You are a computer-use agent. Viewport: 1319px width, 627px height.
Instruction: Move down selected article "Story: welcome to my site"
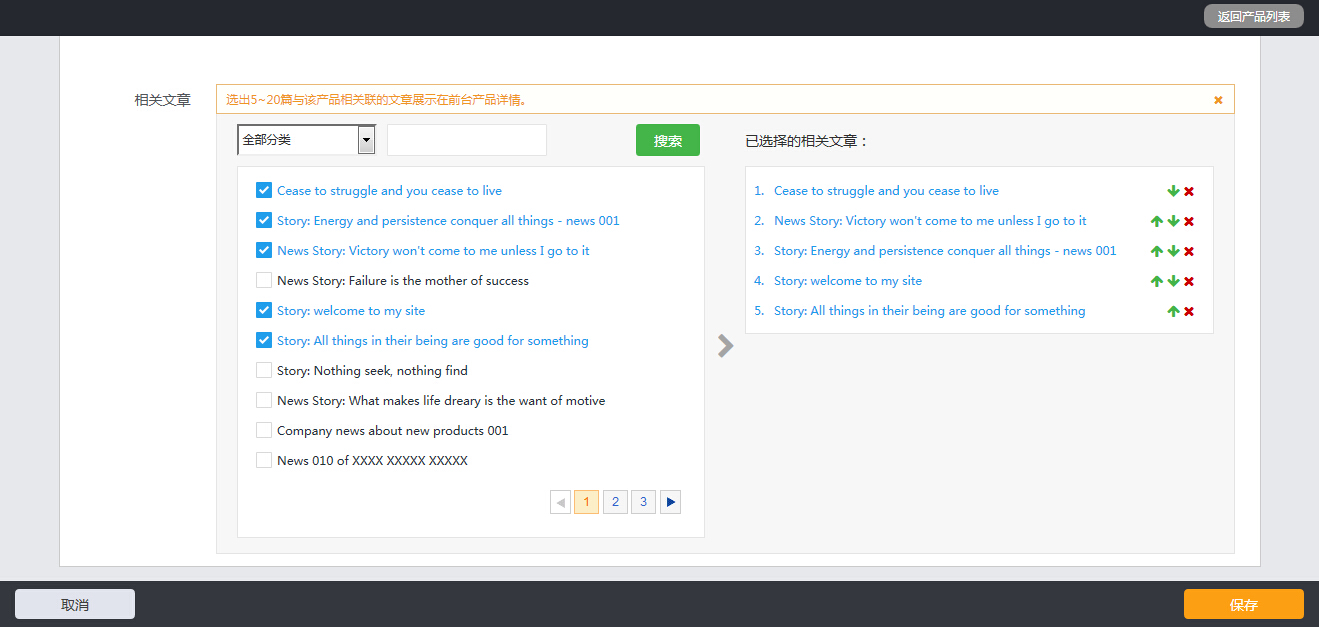(x=1173, y=281)
